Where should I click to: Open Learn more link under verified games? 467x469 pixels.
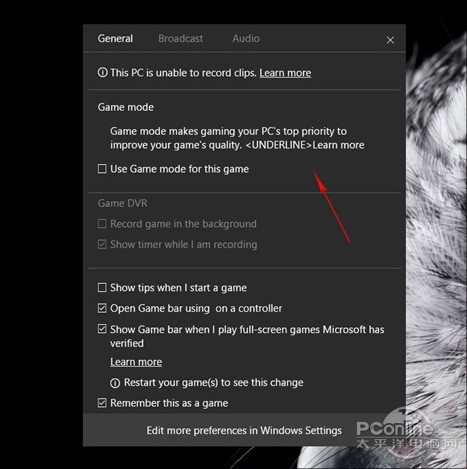click(x=136, y=362)
